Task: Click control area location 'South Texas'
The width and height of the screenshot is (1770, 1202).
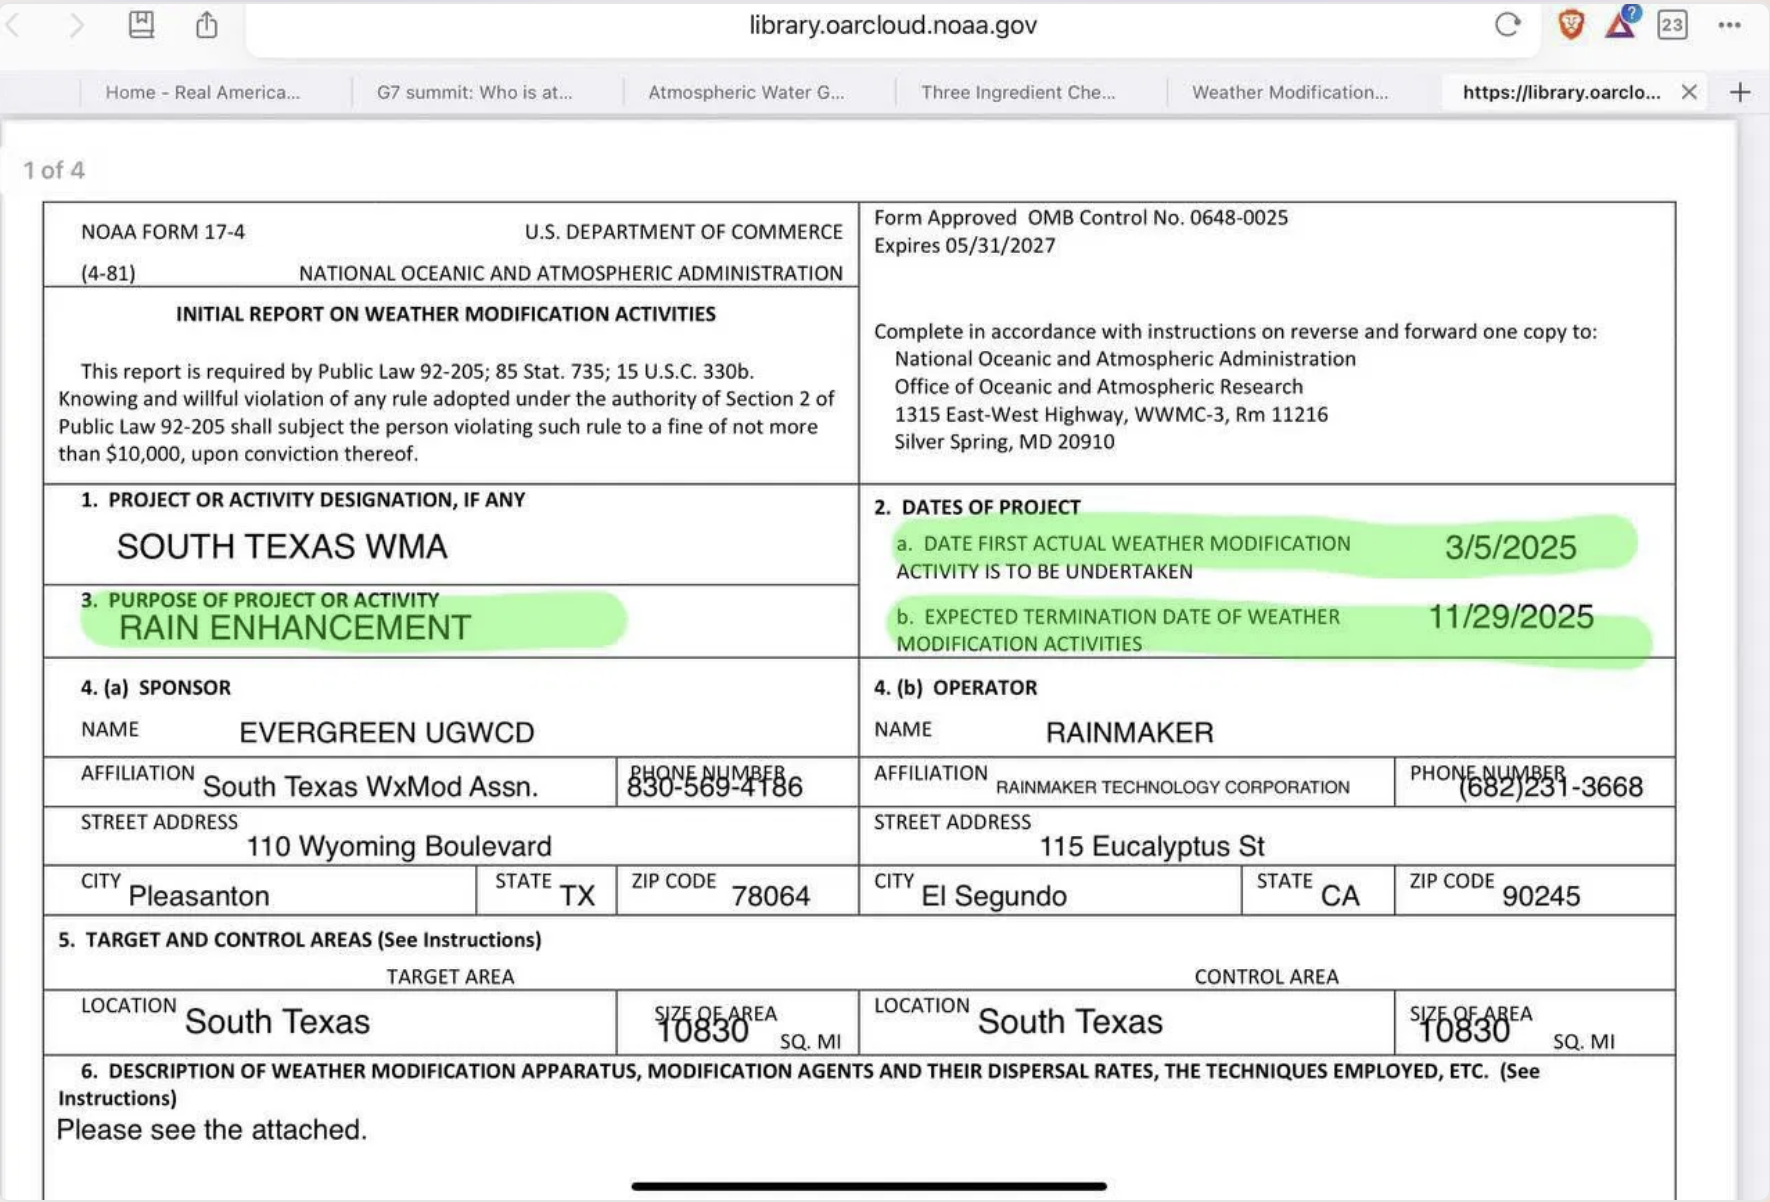Action: 1070,1022
